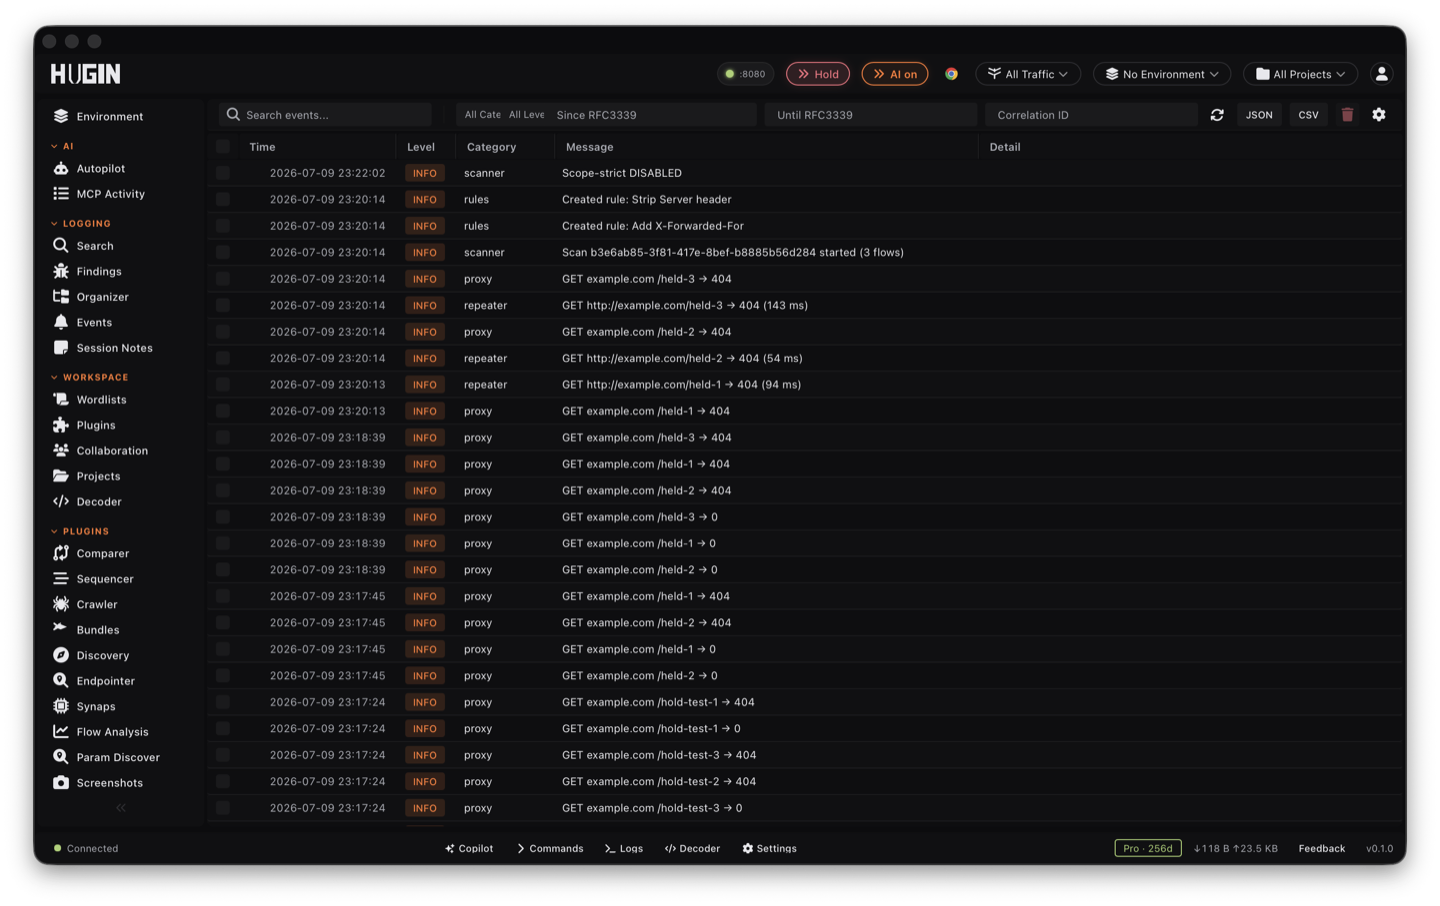
Task: Open Autopilot in the sidebar
Action: 100,169
